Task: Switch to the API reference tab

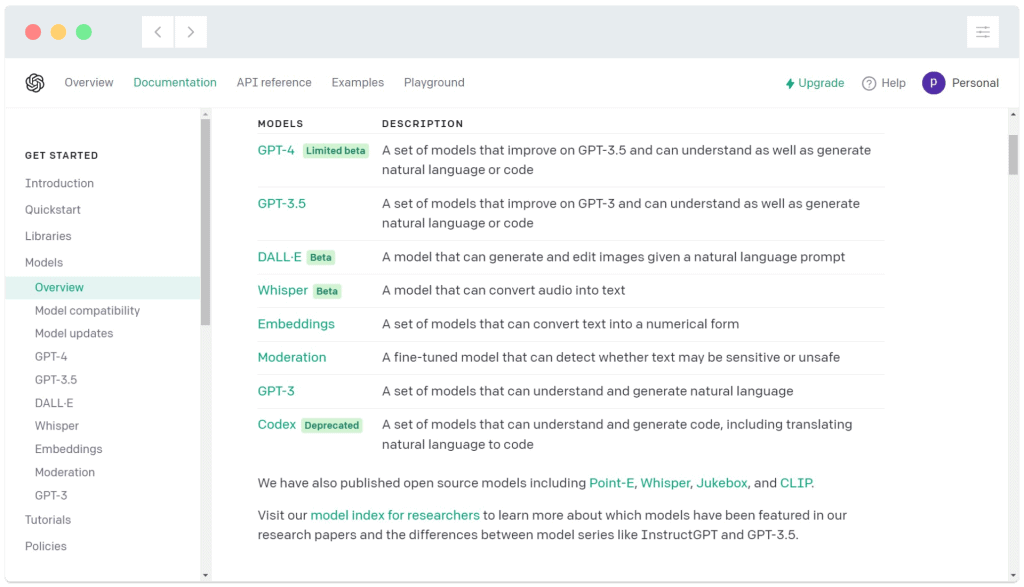Action: pos(274,83)
